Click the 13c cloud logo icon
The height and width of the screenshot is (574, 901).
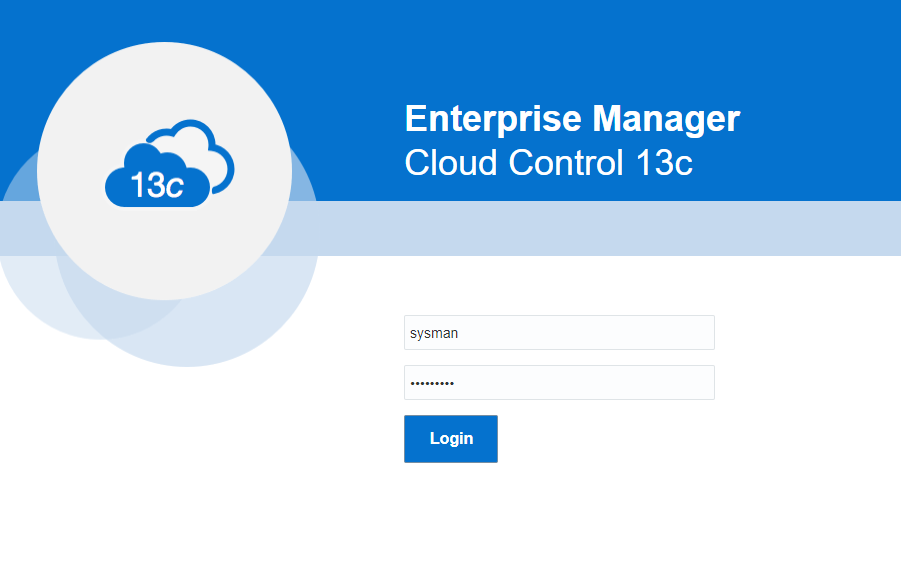[170, 164]
